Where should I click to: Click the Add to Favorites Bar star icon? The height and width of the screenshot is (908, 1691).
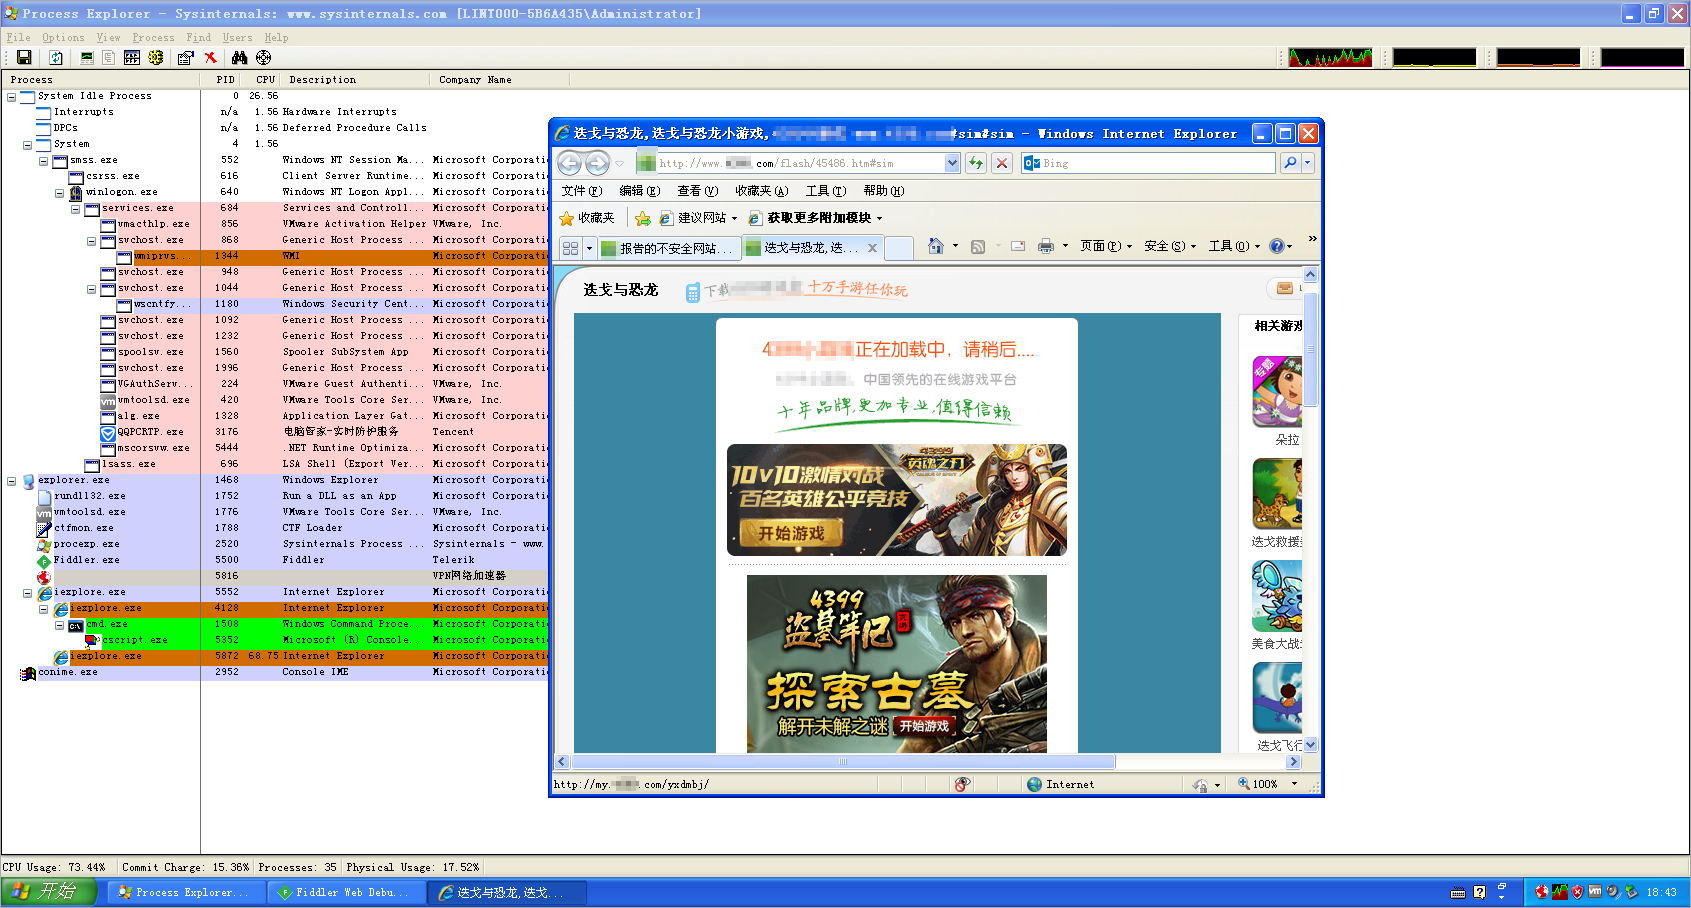click(643, 218)
